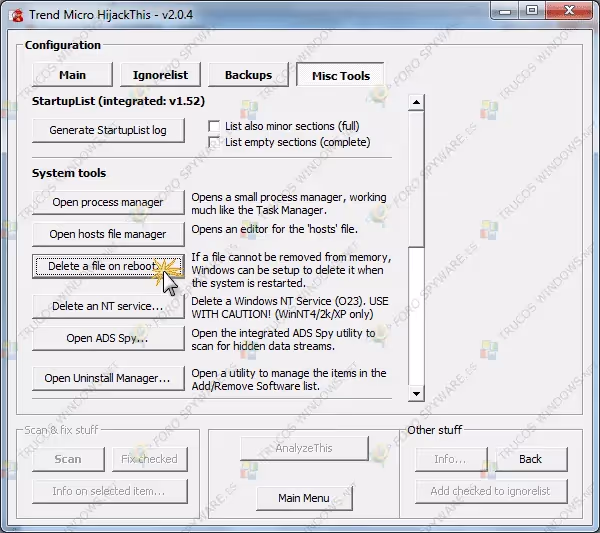
Task: Click the vertical scrollbar thumb
Action: click(x=416, y=178)
